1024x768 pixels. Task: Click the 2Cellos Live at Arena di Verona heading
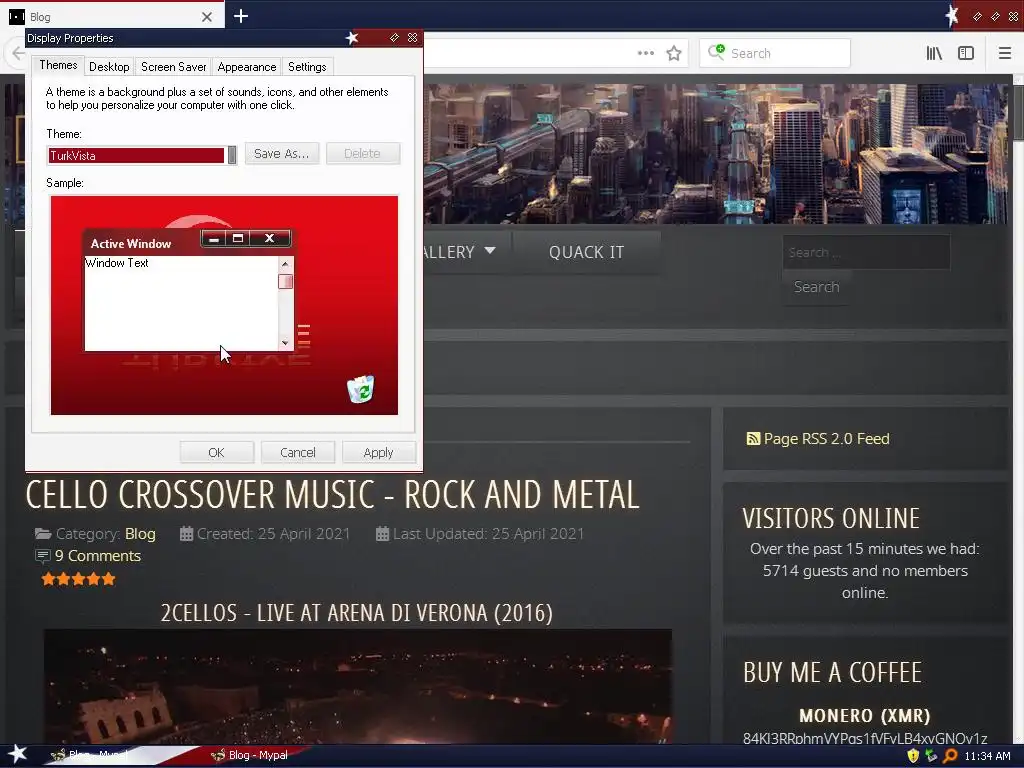(357, 613)
